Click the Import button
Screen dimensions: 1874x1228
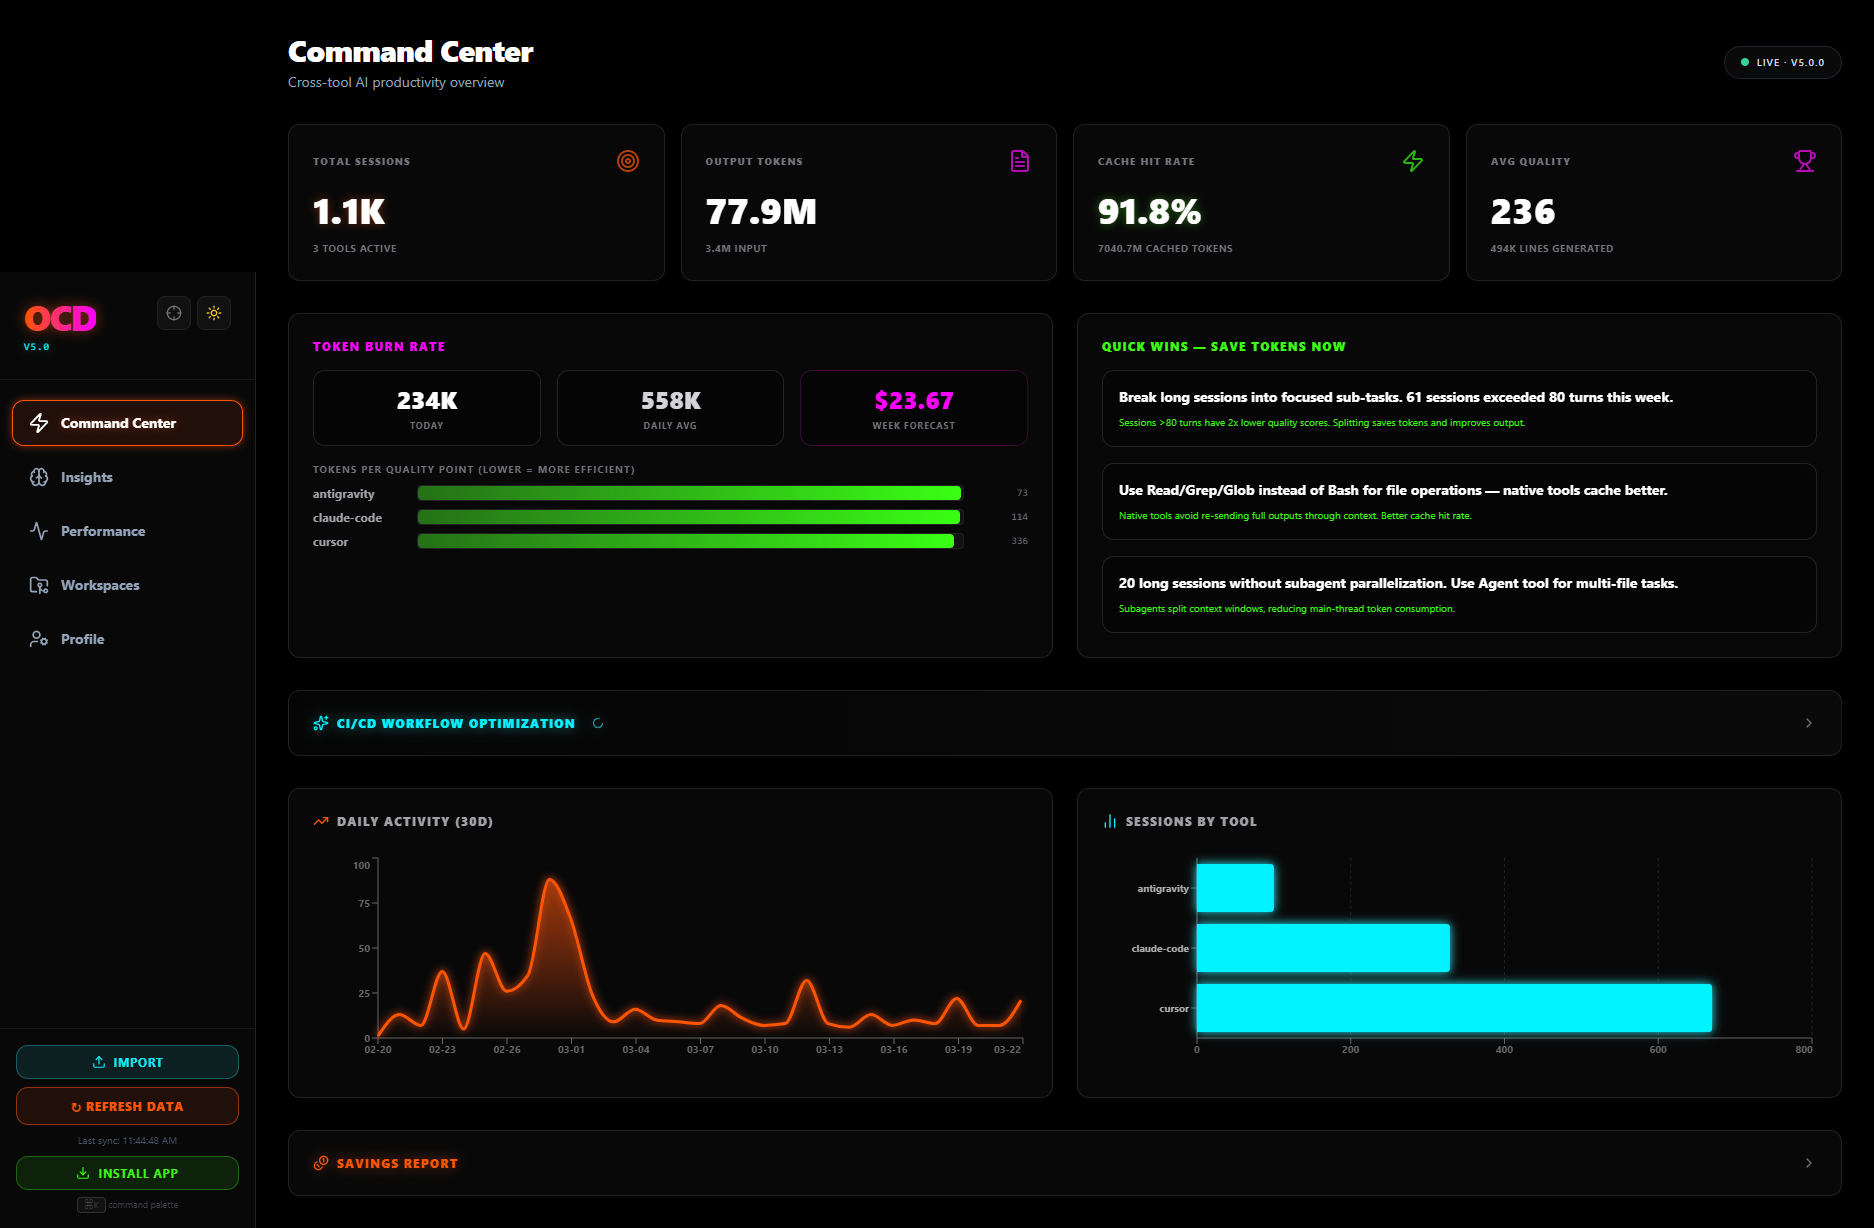127,1062
